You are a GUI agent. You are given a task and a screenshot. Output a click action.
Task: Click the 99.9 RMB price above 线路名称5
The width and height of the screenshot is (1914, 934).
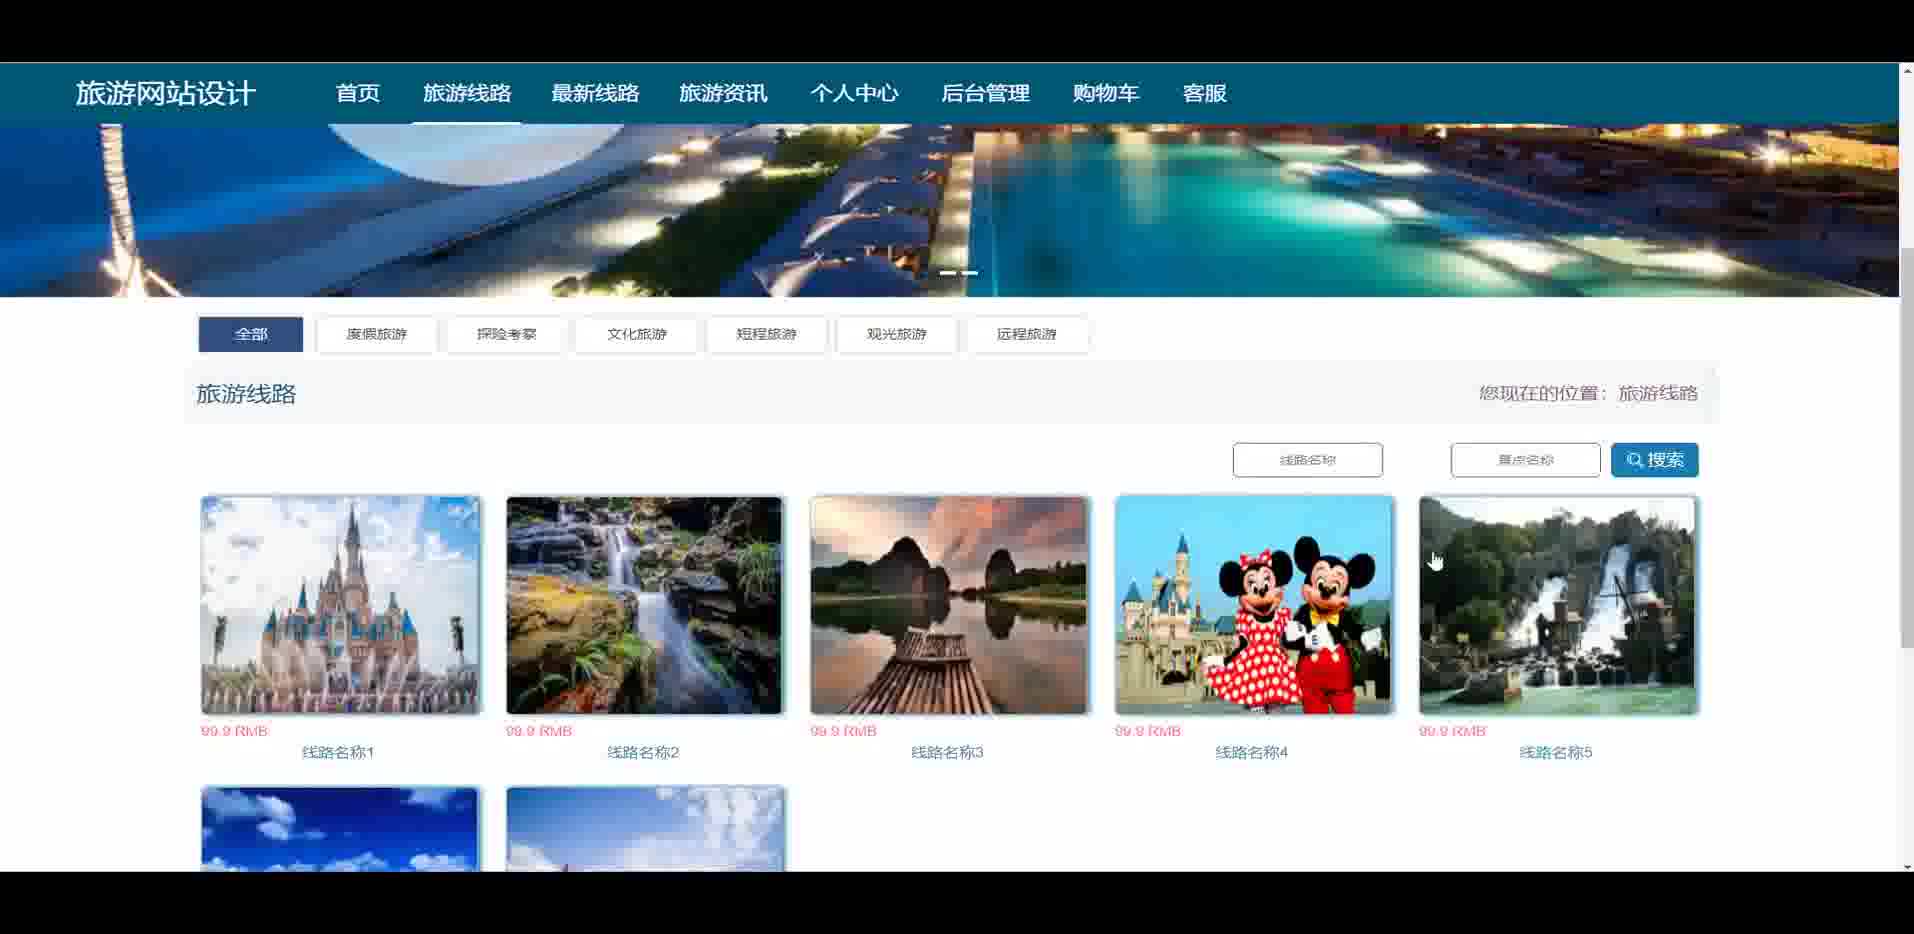(x=1452, y=731)
